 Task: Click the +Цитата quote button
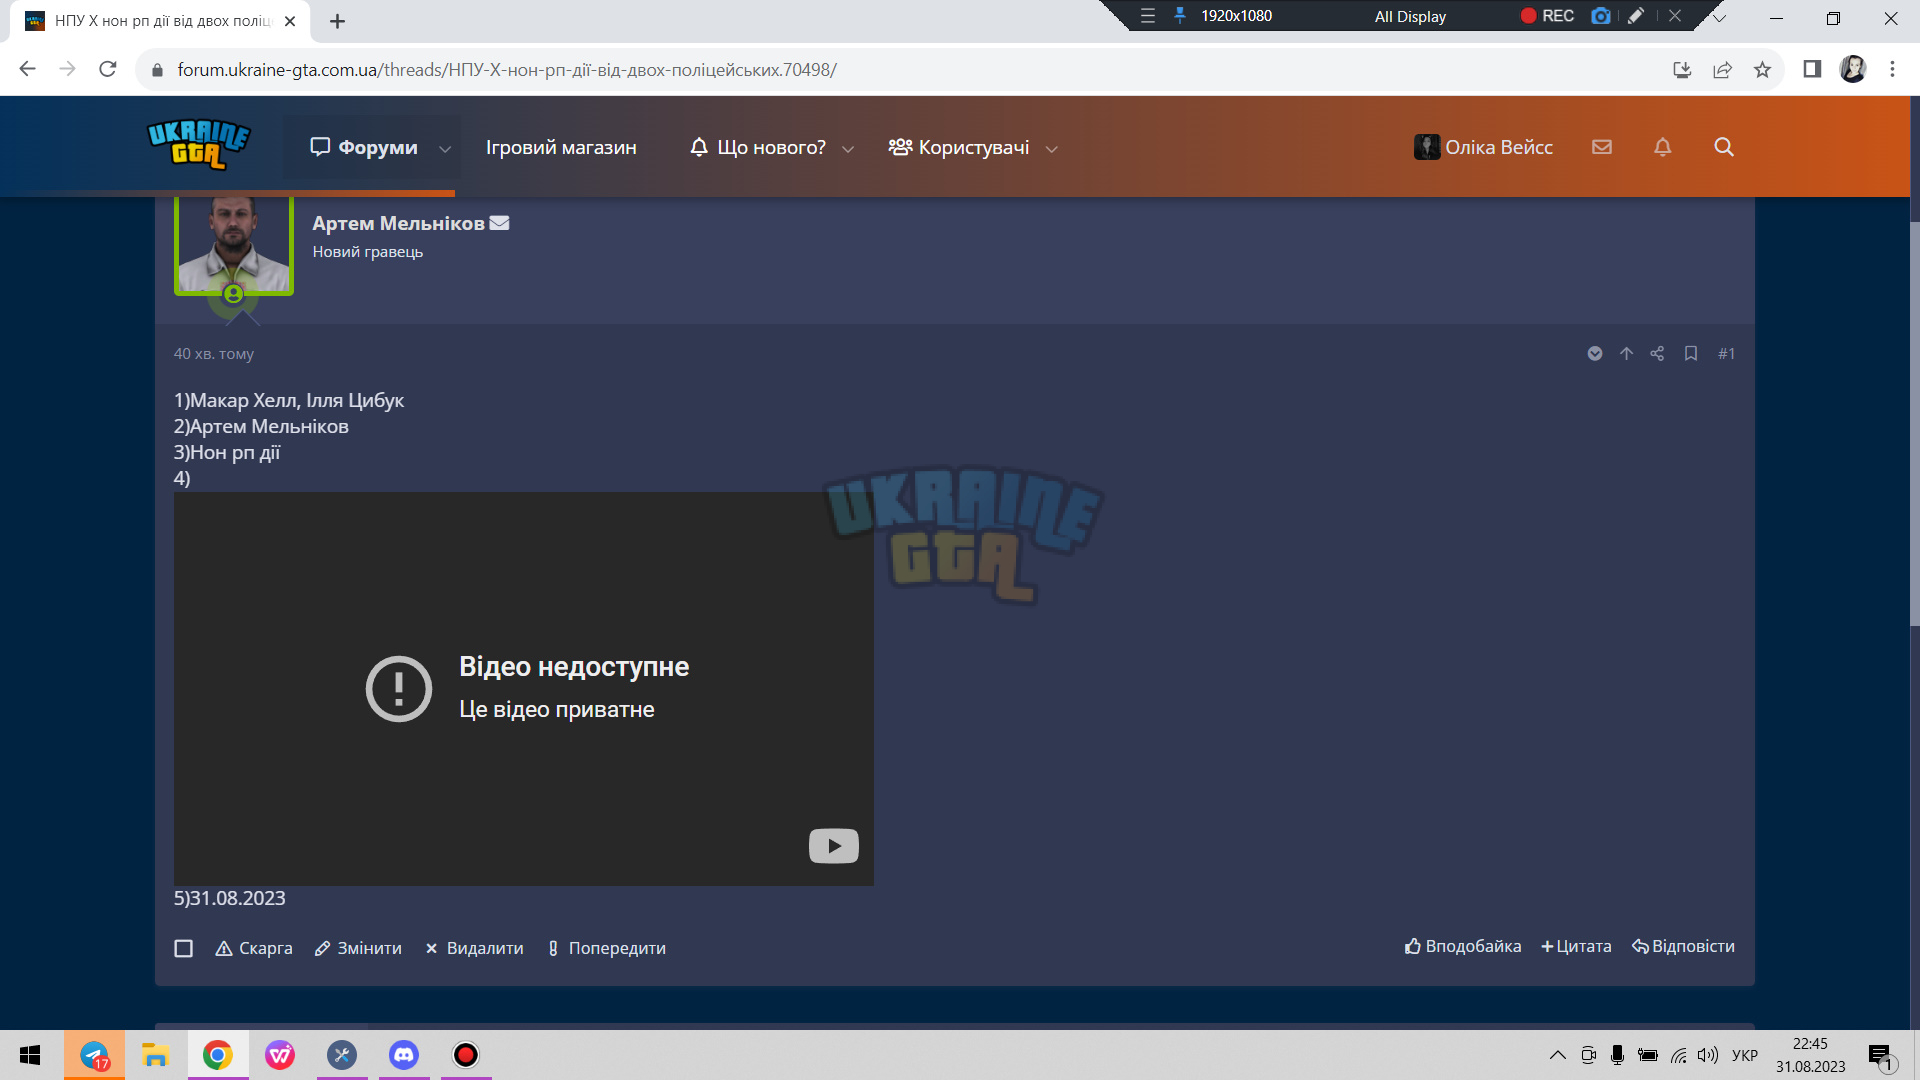(x=1577, y=946)
